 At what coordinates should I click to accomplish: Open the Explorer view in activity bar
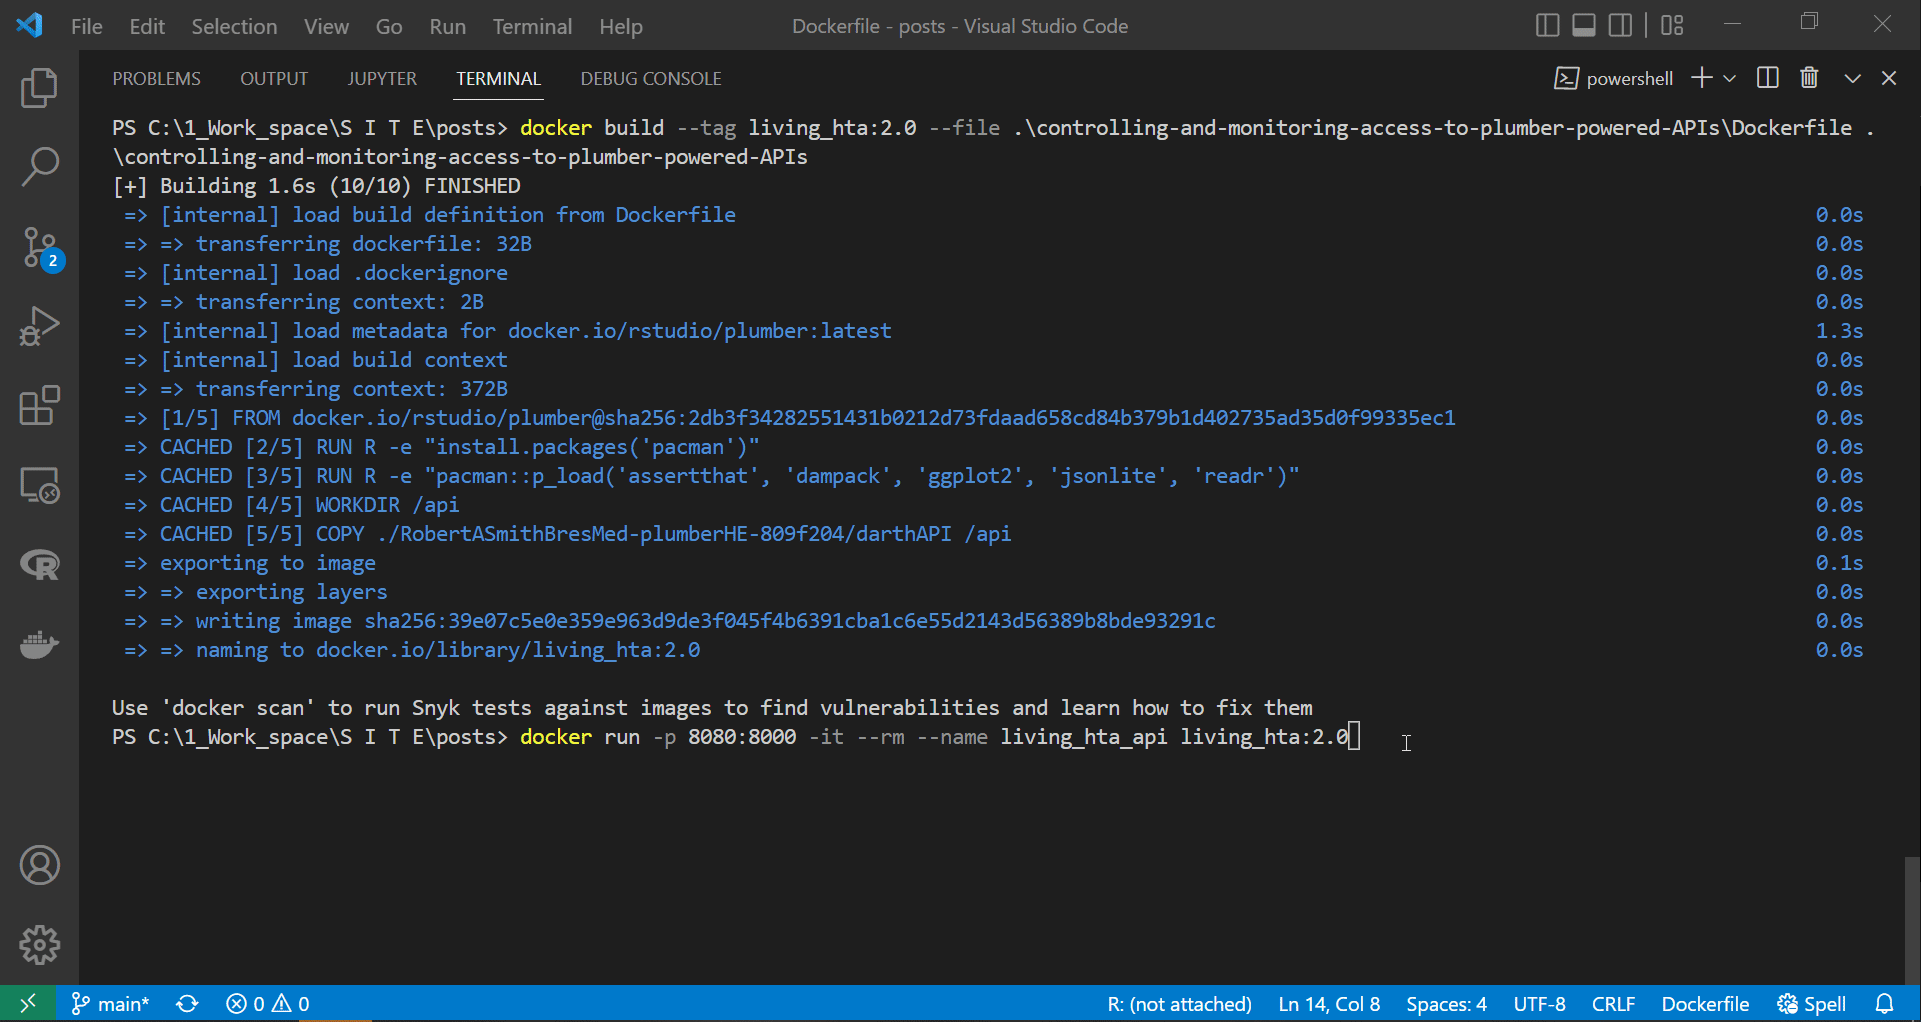tap(40, 88)
